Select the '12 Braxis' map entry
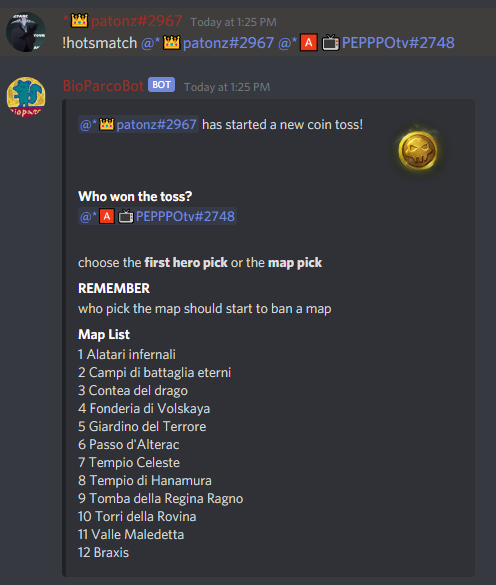Image resolution: width=496 pixels, height=585 pixels. (x=103, y=553)
